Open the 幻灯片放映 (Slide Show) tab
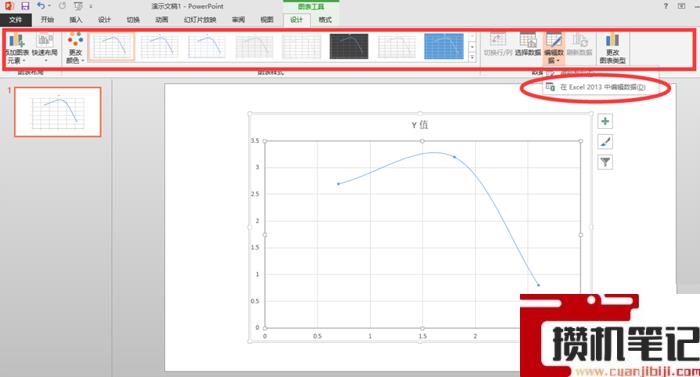The height and width of the screenshot is (377, 700). [200, 20]
